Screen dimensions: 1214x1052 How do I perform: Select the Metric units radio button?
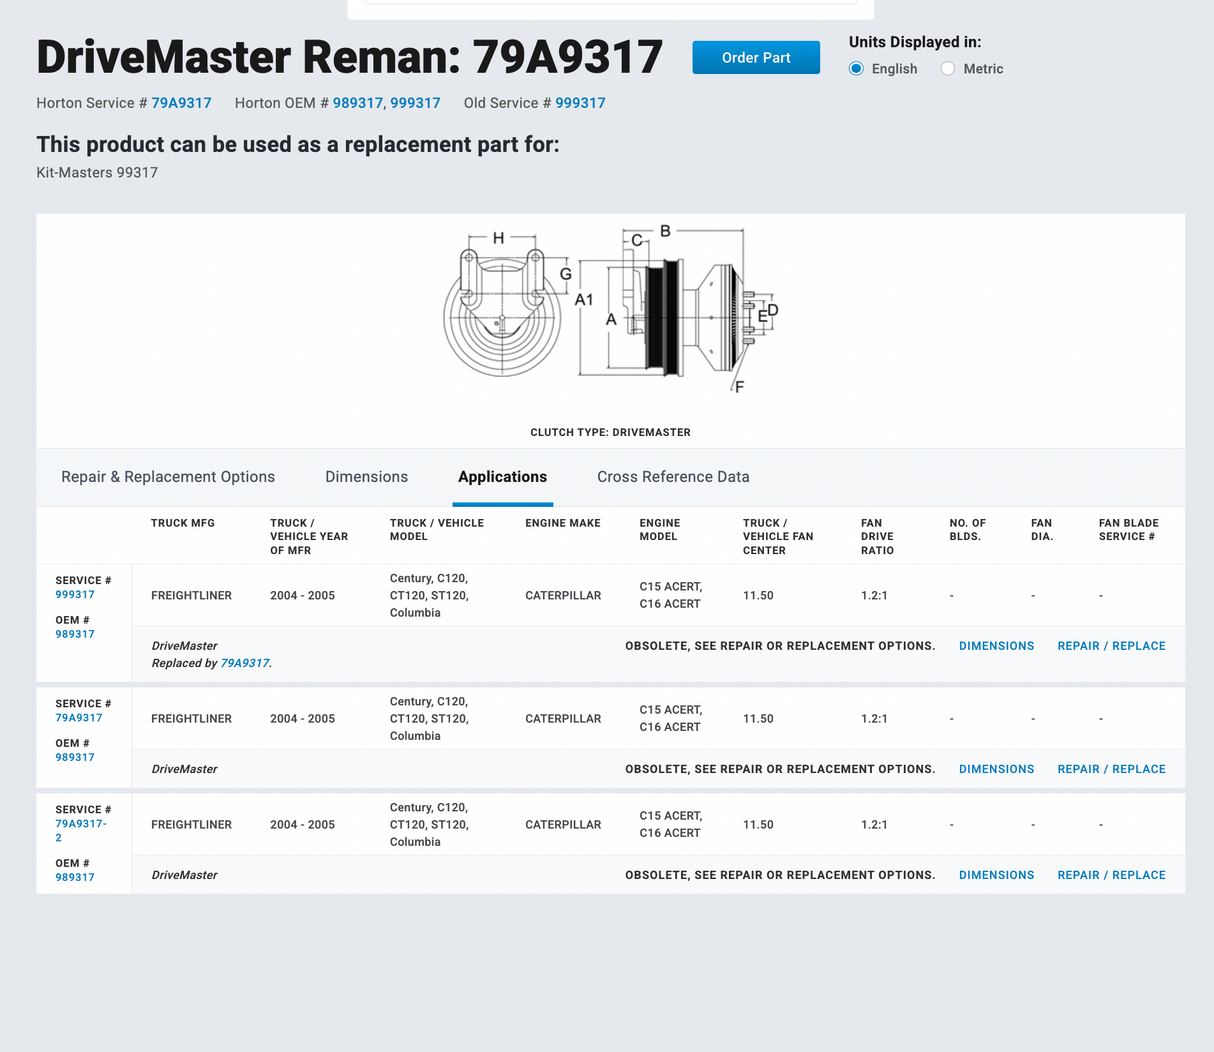click(x=948, y=69)
